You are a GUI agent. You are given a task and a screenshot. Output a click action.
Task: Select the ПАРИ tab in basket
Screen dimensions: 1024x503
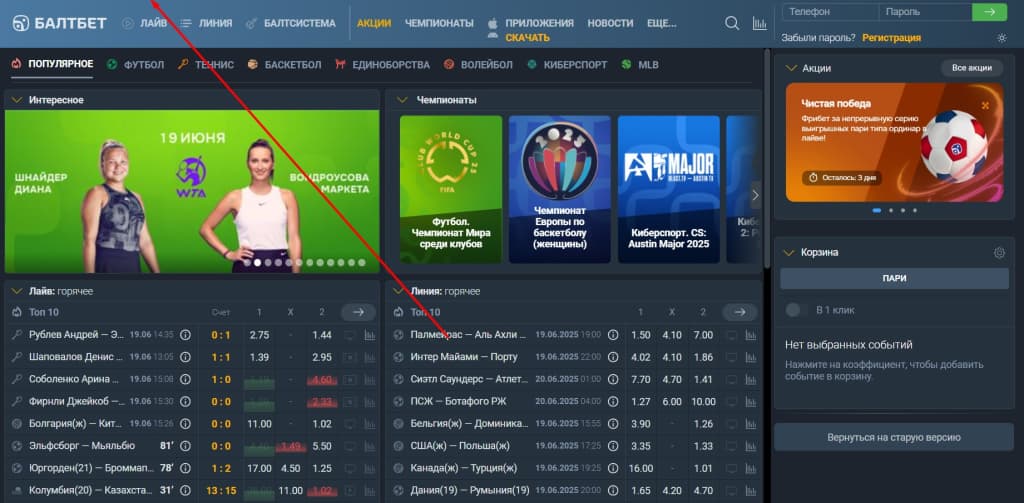(x=894, y=278)
